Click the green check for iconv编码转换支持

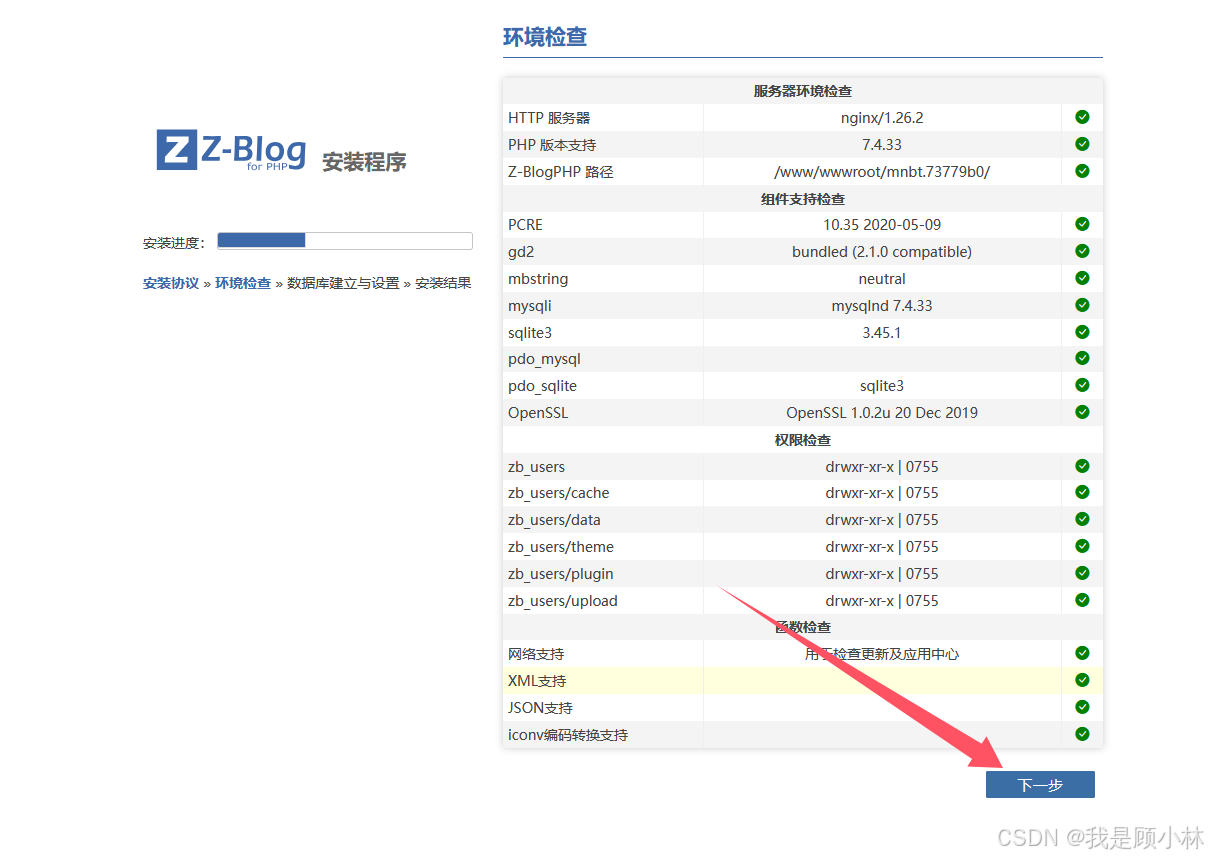(1082, 734)
